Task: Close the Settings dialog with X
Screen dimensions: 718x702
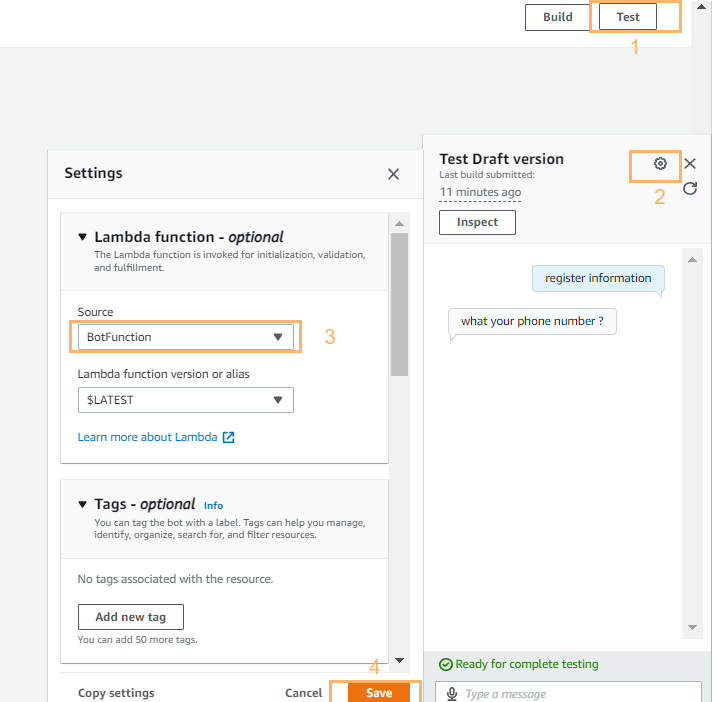Action: pyautogui.click(x=393, y=174)
